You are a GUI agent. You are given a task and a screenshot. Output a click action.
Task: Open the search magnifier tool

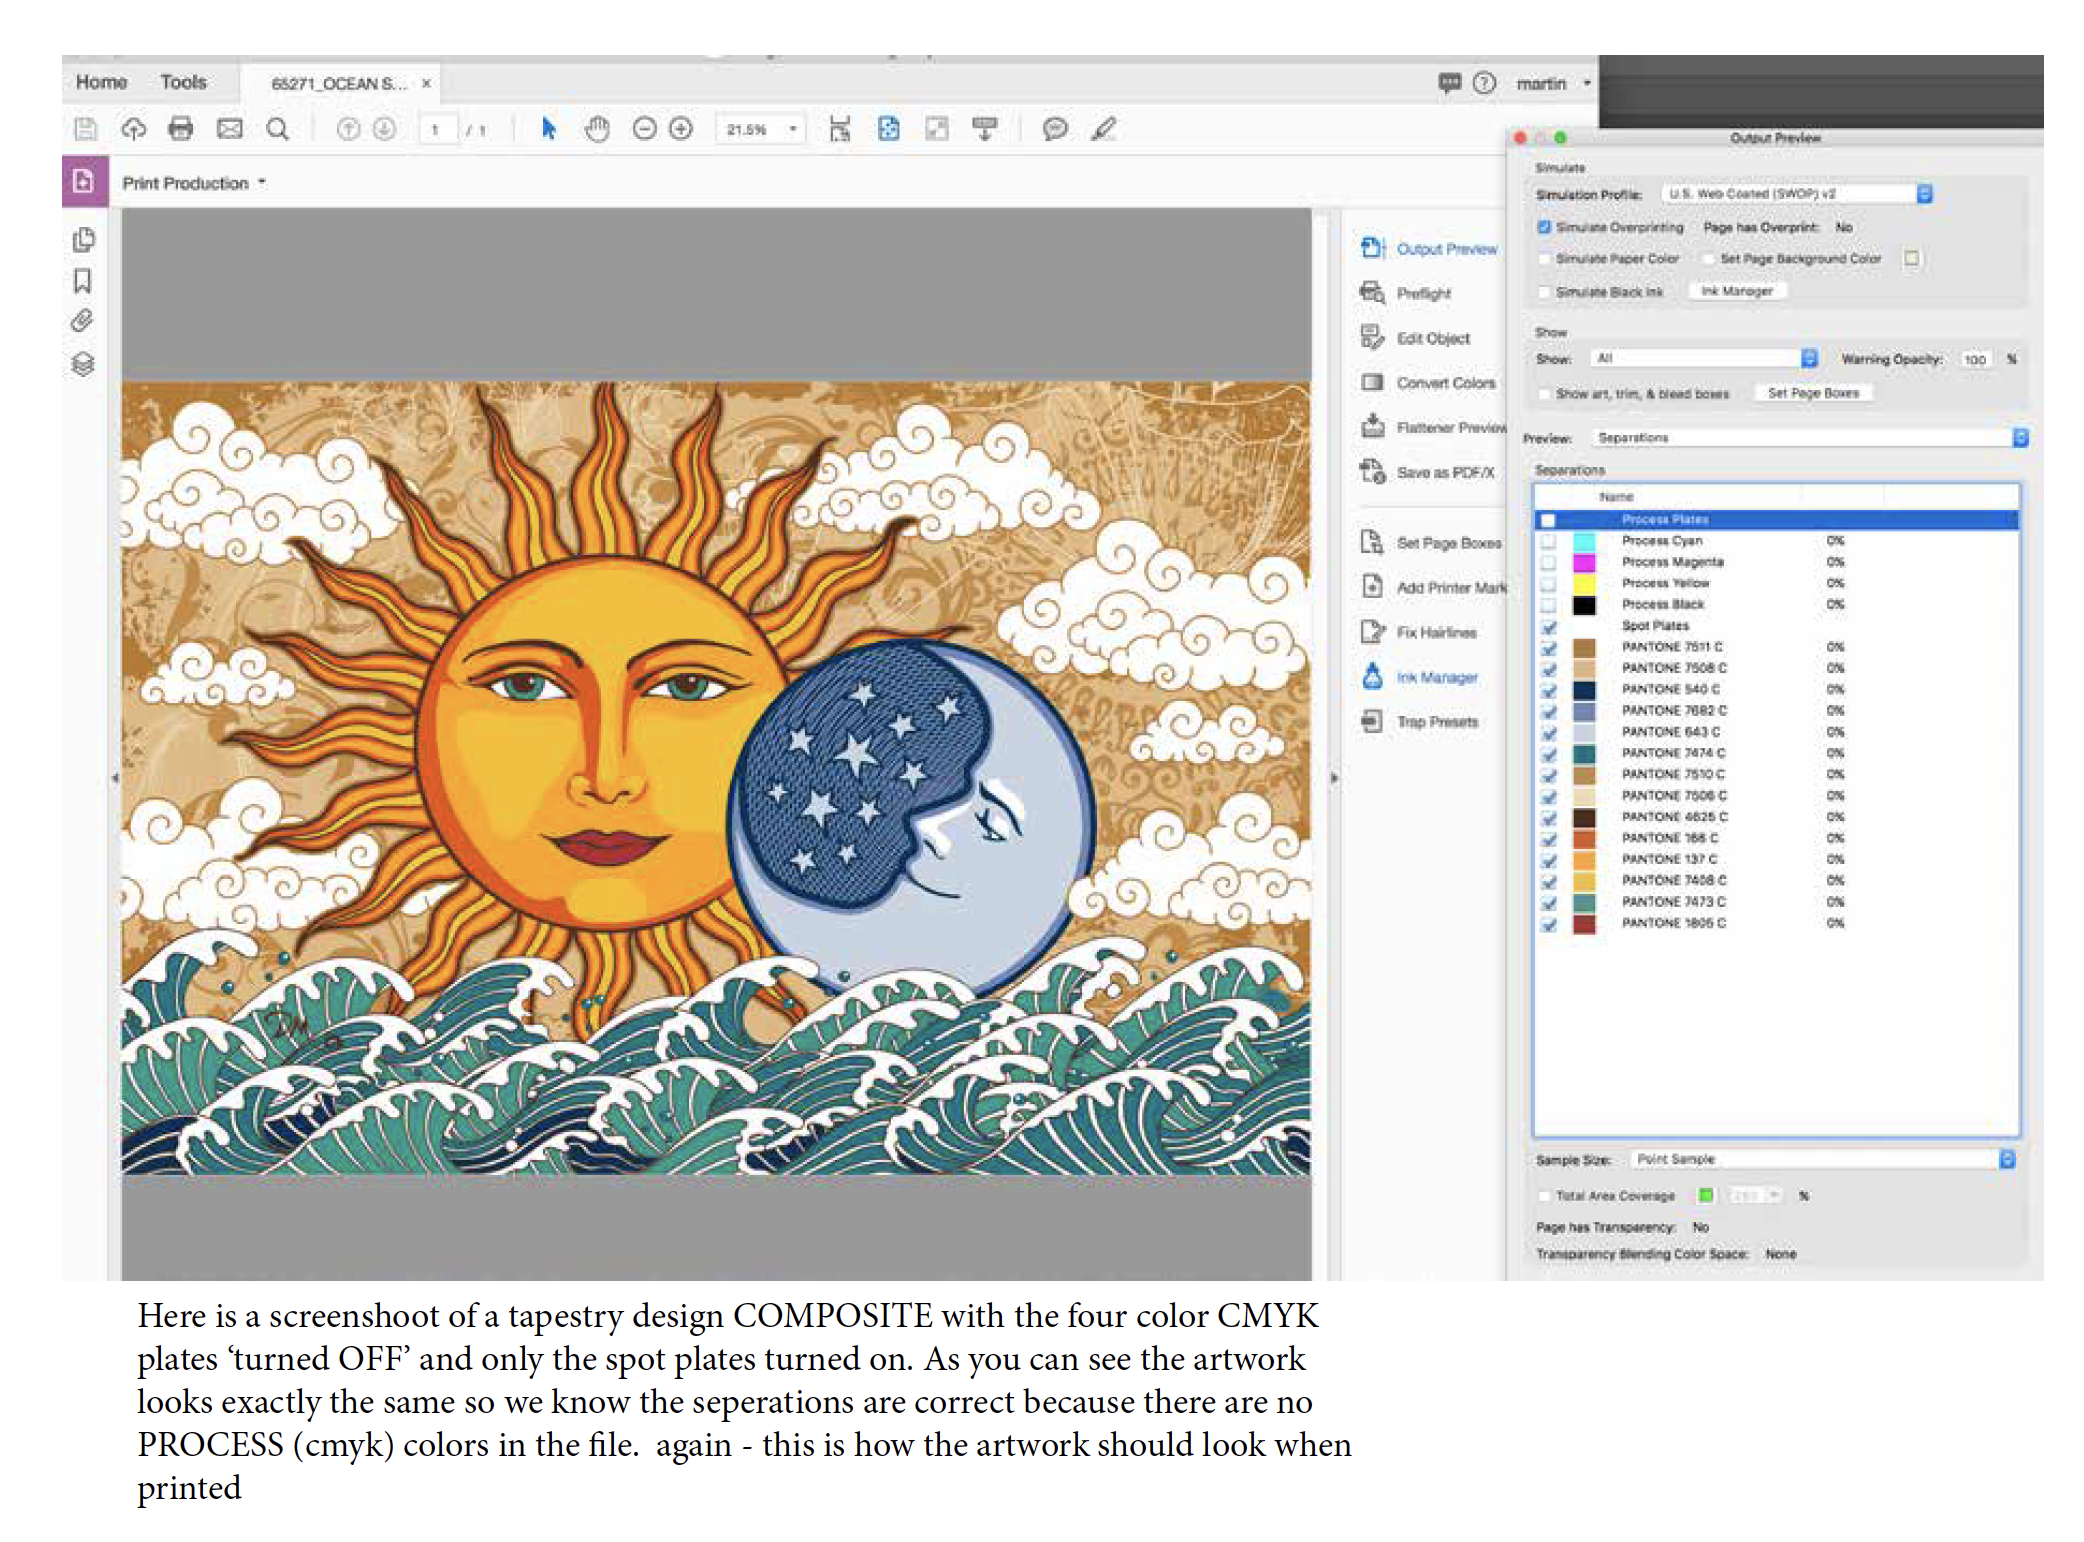(278, 129)
